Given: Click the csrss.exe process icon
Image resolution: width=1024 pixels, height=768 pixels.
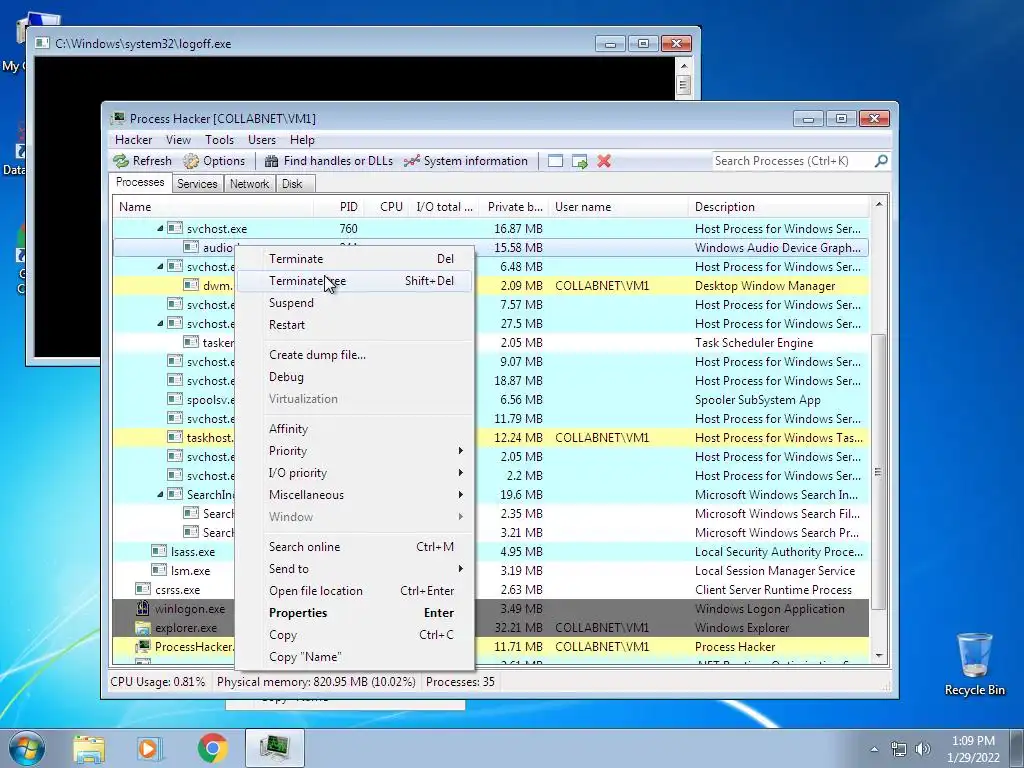Looking at the screenshot, I should click(x=142, y=589).
